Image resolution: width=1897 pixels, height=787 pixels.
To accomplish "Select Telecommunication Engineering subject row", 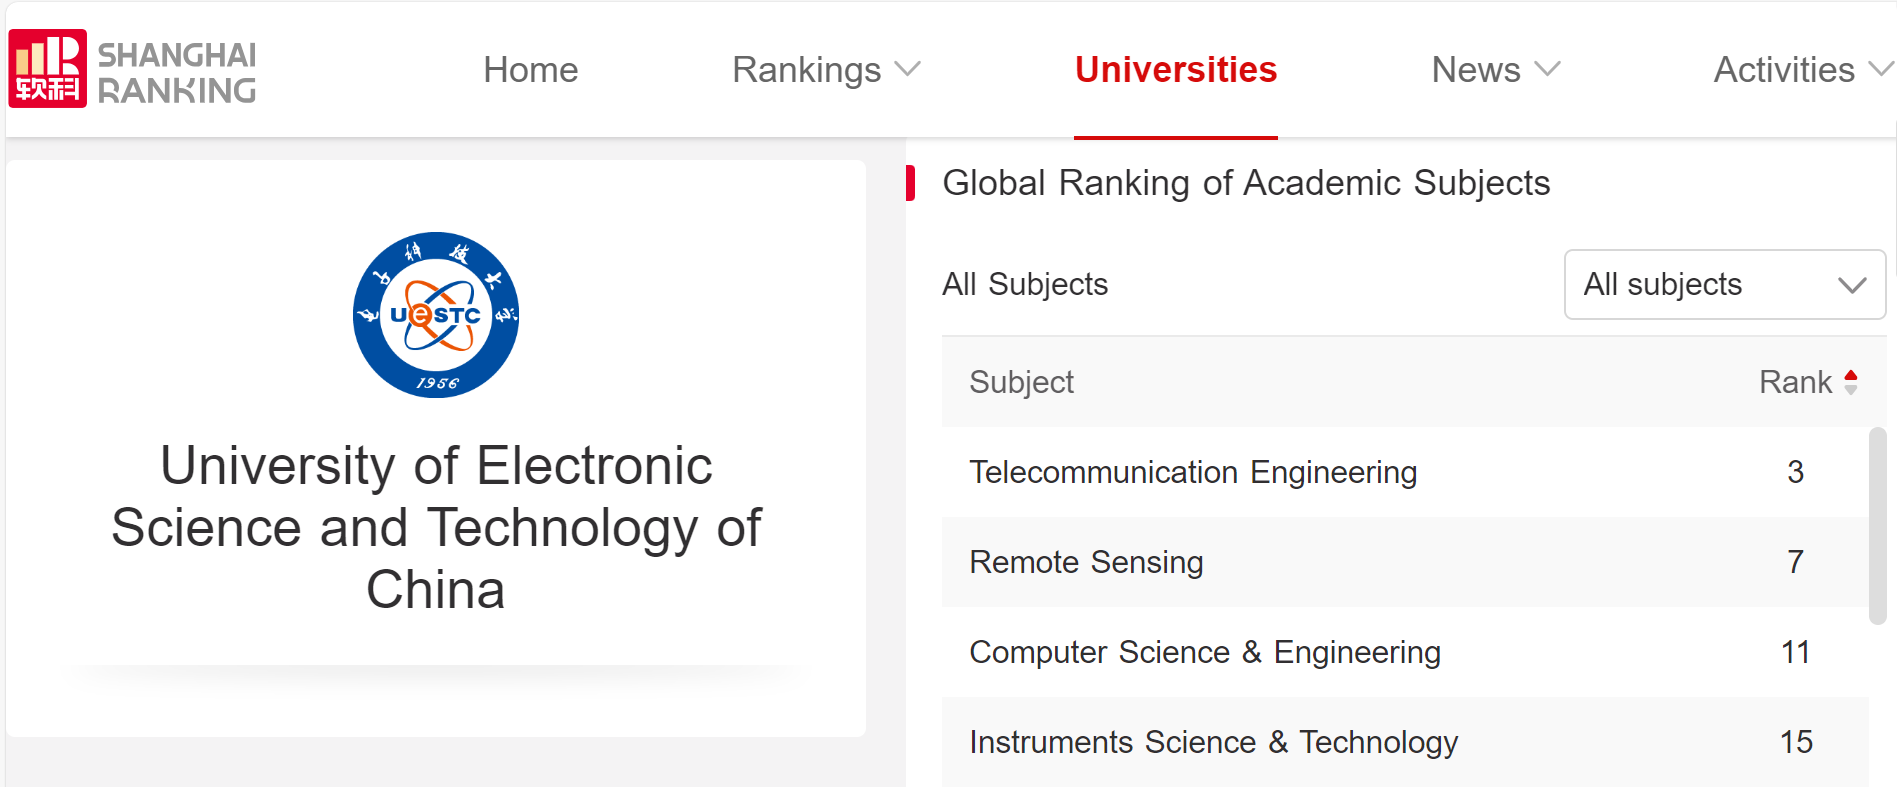I will click(1405, 472).
